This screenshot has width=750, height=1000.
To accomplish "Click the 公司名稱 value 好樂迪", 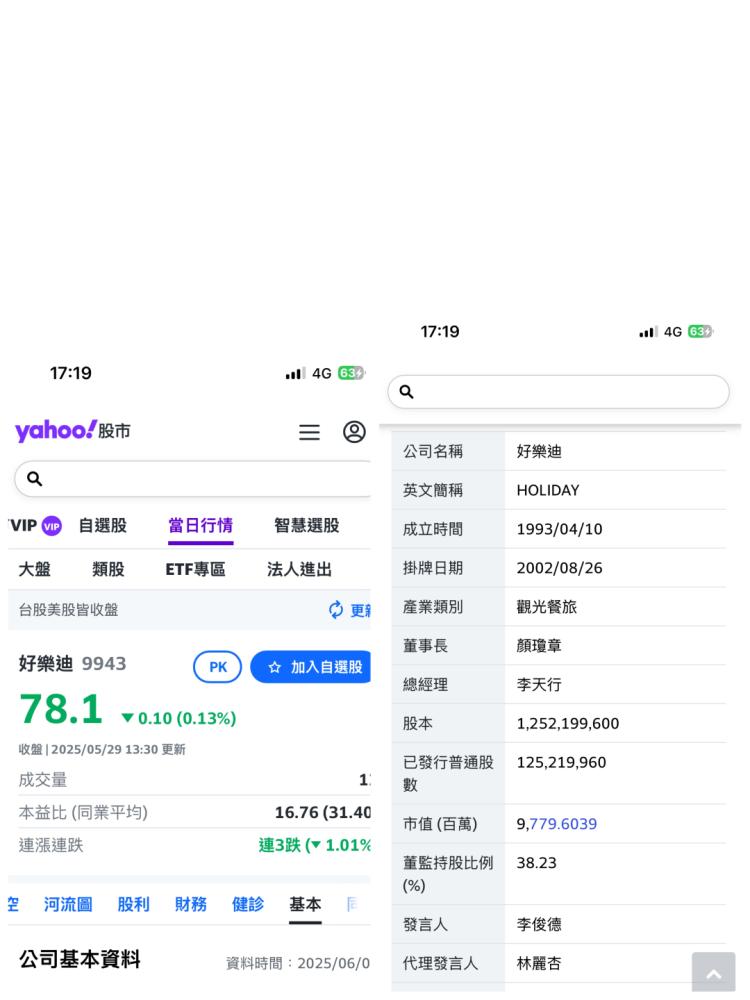I will [x=539, y=452].
